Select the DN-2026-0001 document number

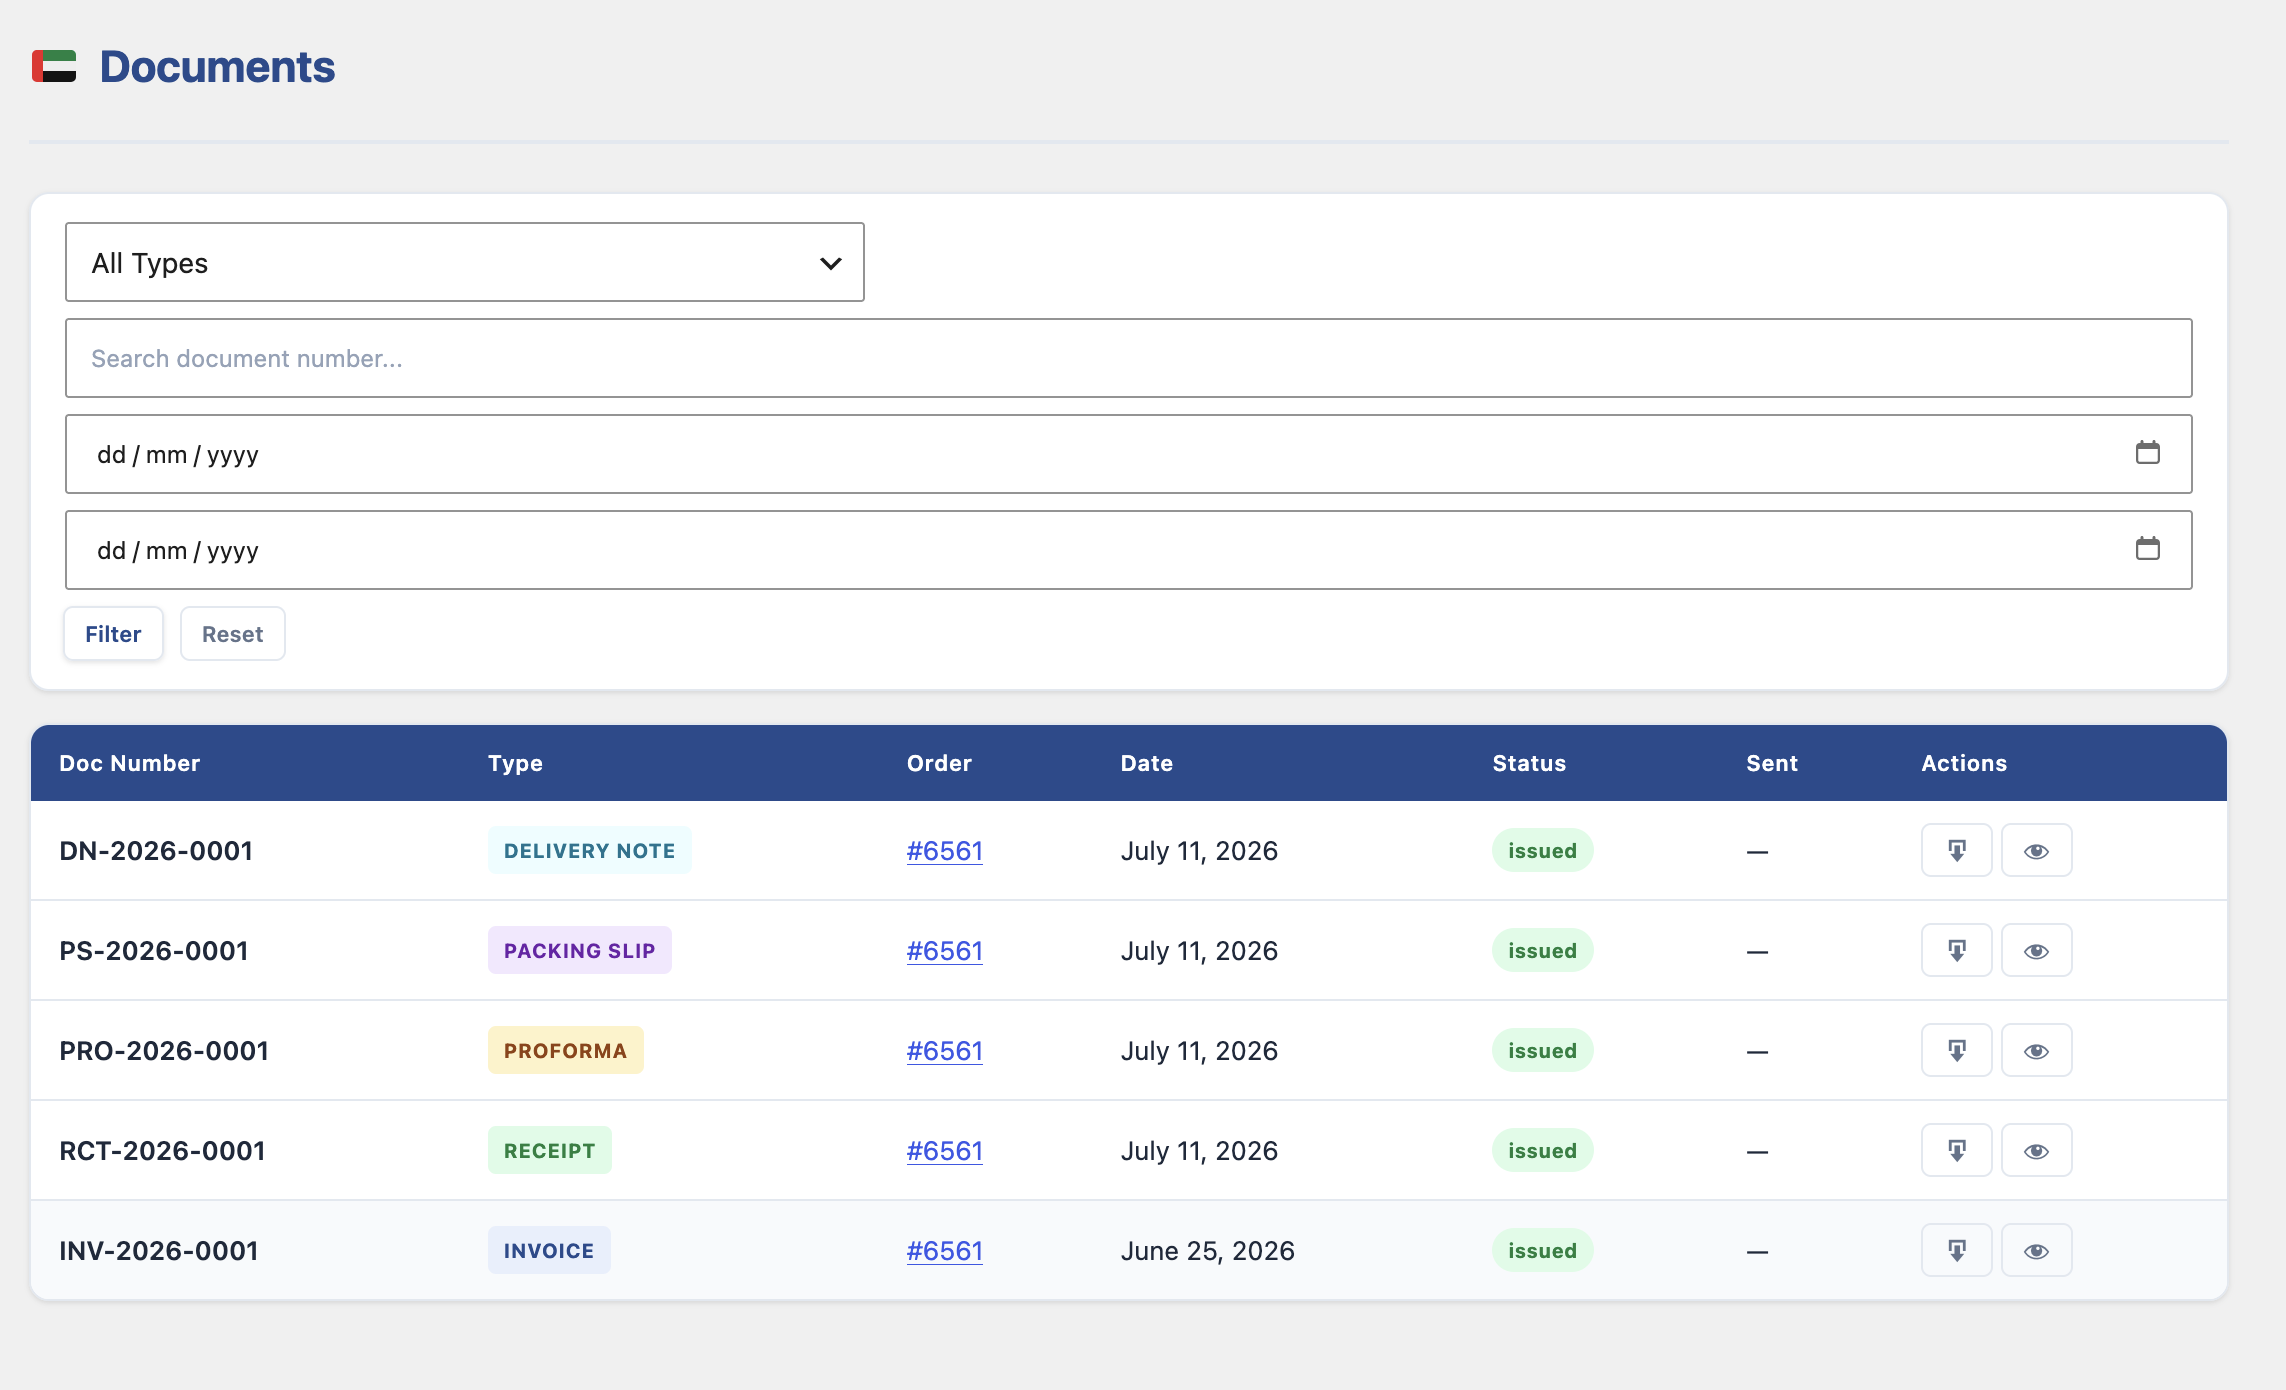[x=156, y=851]
